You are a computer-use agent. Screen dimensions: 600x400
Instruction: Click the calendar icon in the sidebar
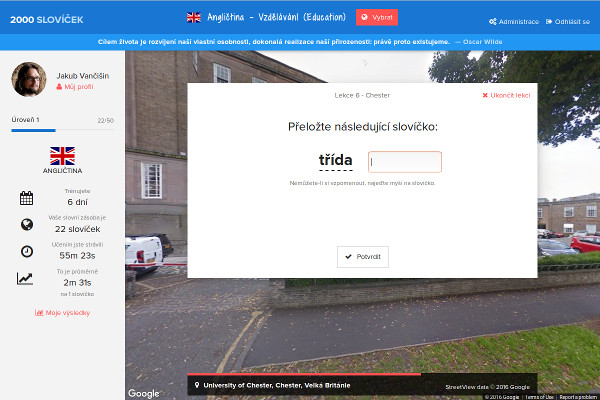26,198
